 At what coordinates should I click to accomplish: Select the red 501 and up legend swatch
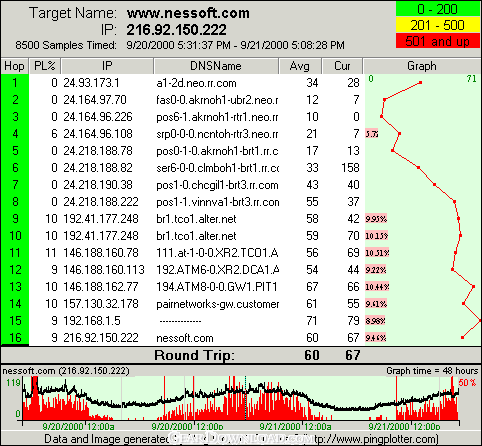(x=438, y=41)
